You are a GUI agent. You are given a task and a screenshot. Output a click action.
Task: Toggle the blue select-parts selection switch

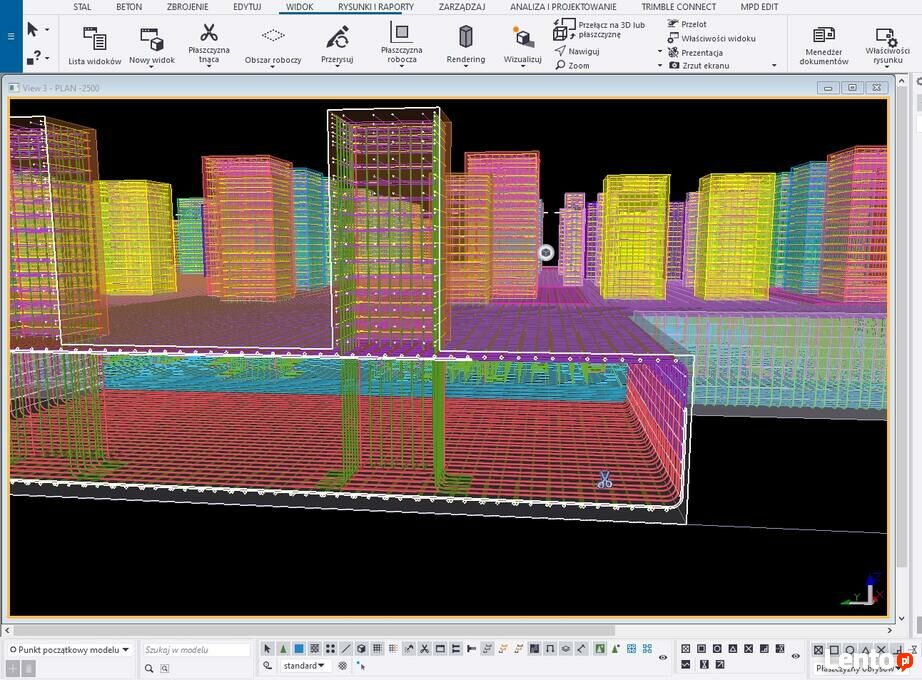(x=299, y=649)
